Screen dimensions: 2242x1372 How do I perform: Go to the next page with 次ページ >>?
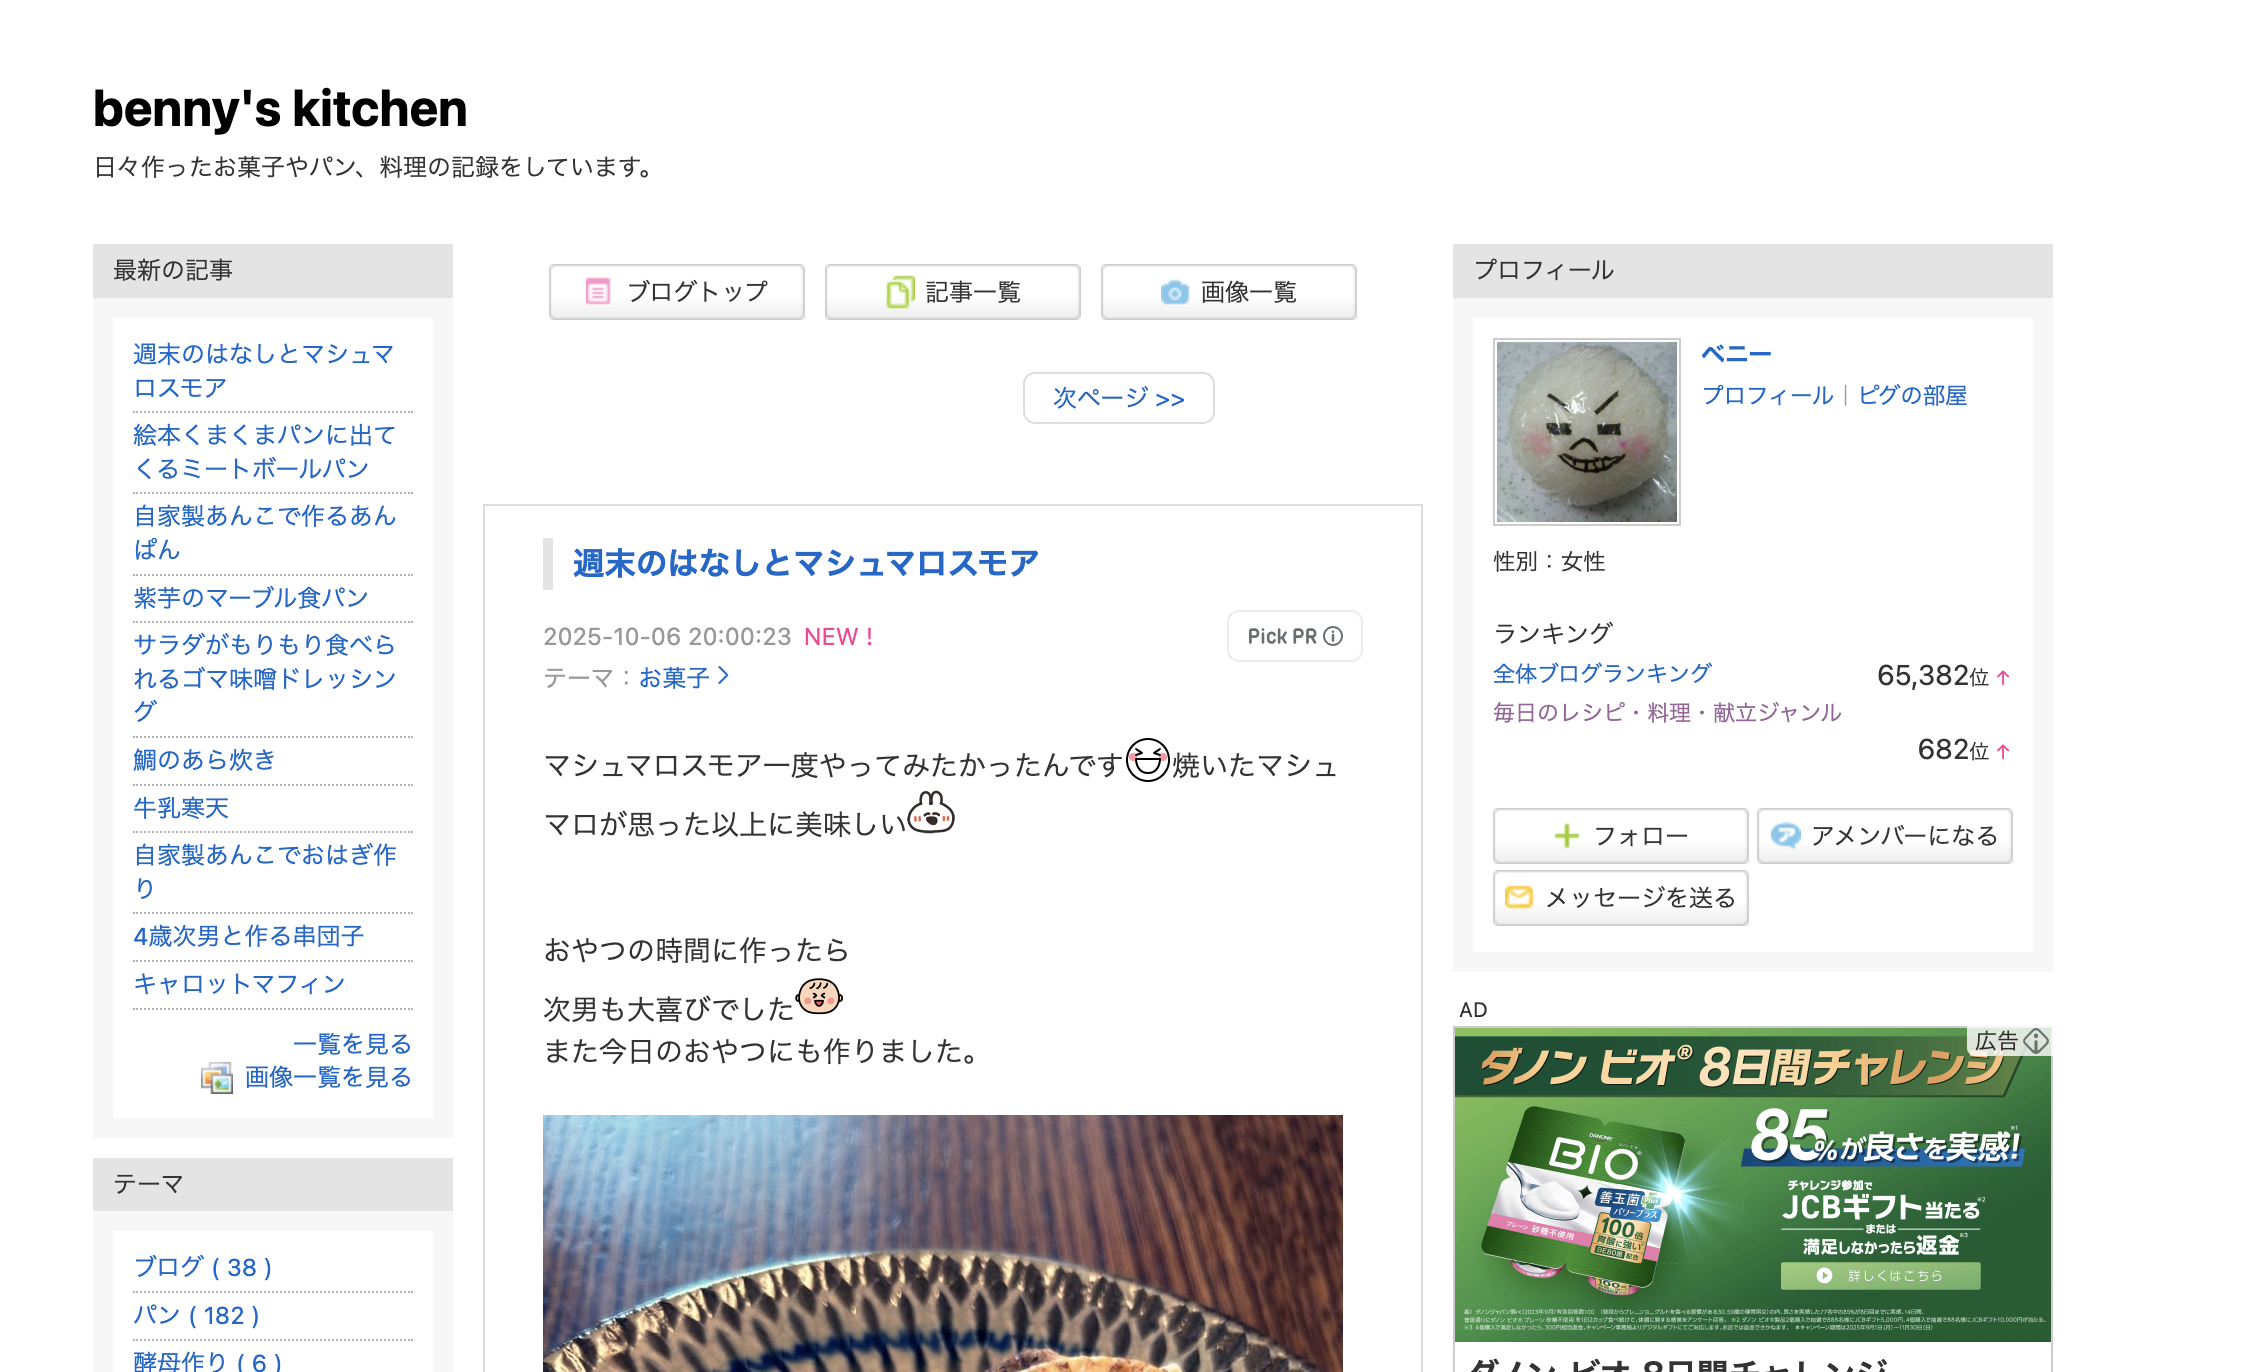click(x=1118, y=398)
